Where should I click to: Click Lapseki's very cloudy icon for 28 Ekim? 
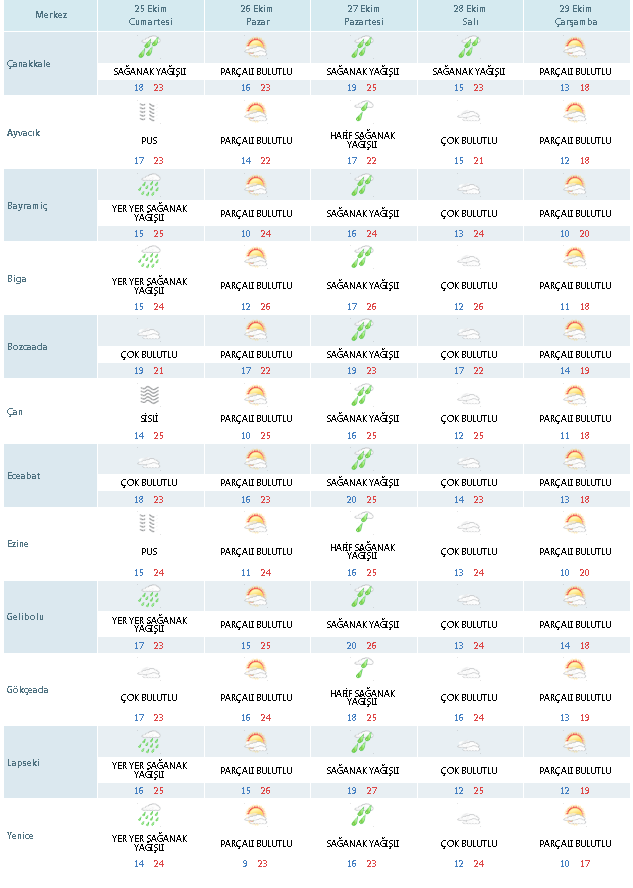tap(468, 743)
